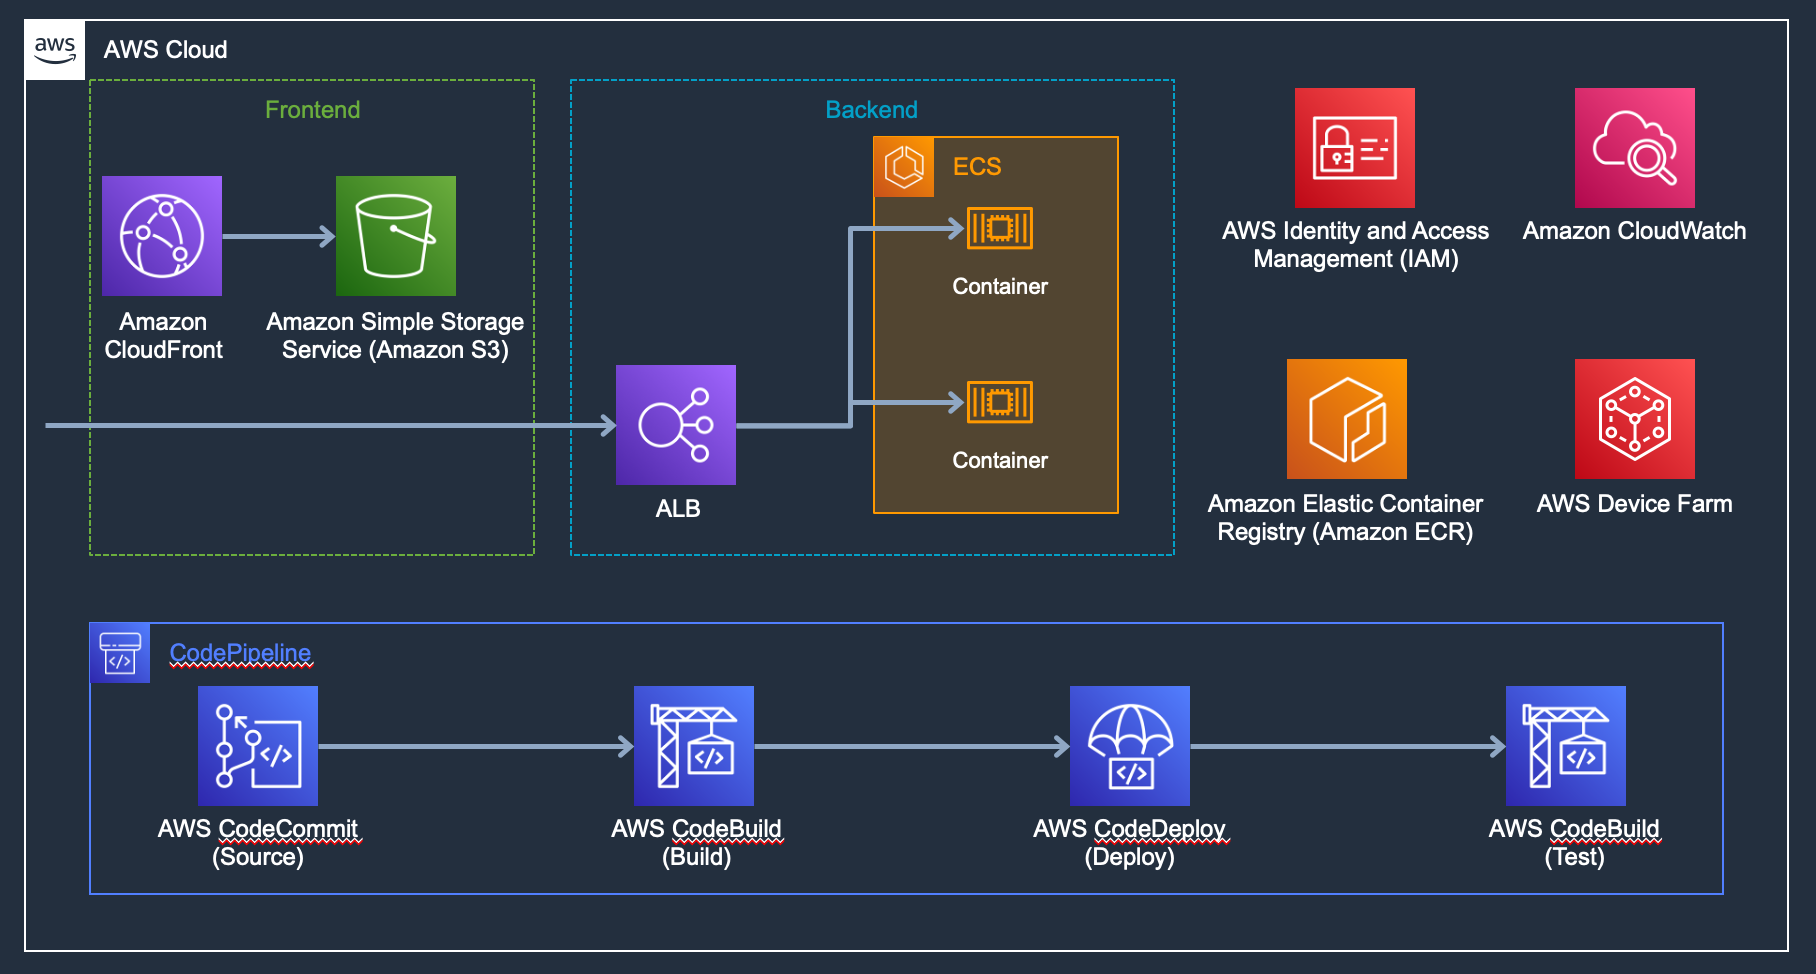1816x974 pixels.
Task: Click the Amazon CloudWatch label
Action: point(1635,231)
